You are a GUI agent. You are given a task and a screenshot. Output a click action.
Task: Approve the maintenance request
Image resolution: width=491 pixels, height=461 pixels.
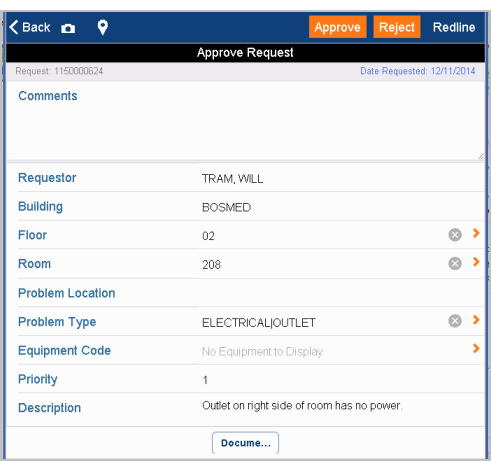(x=337, y=27)
